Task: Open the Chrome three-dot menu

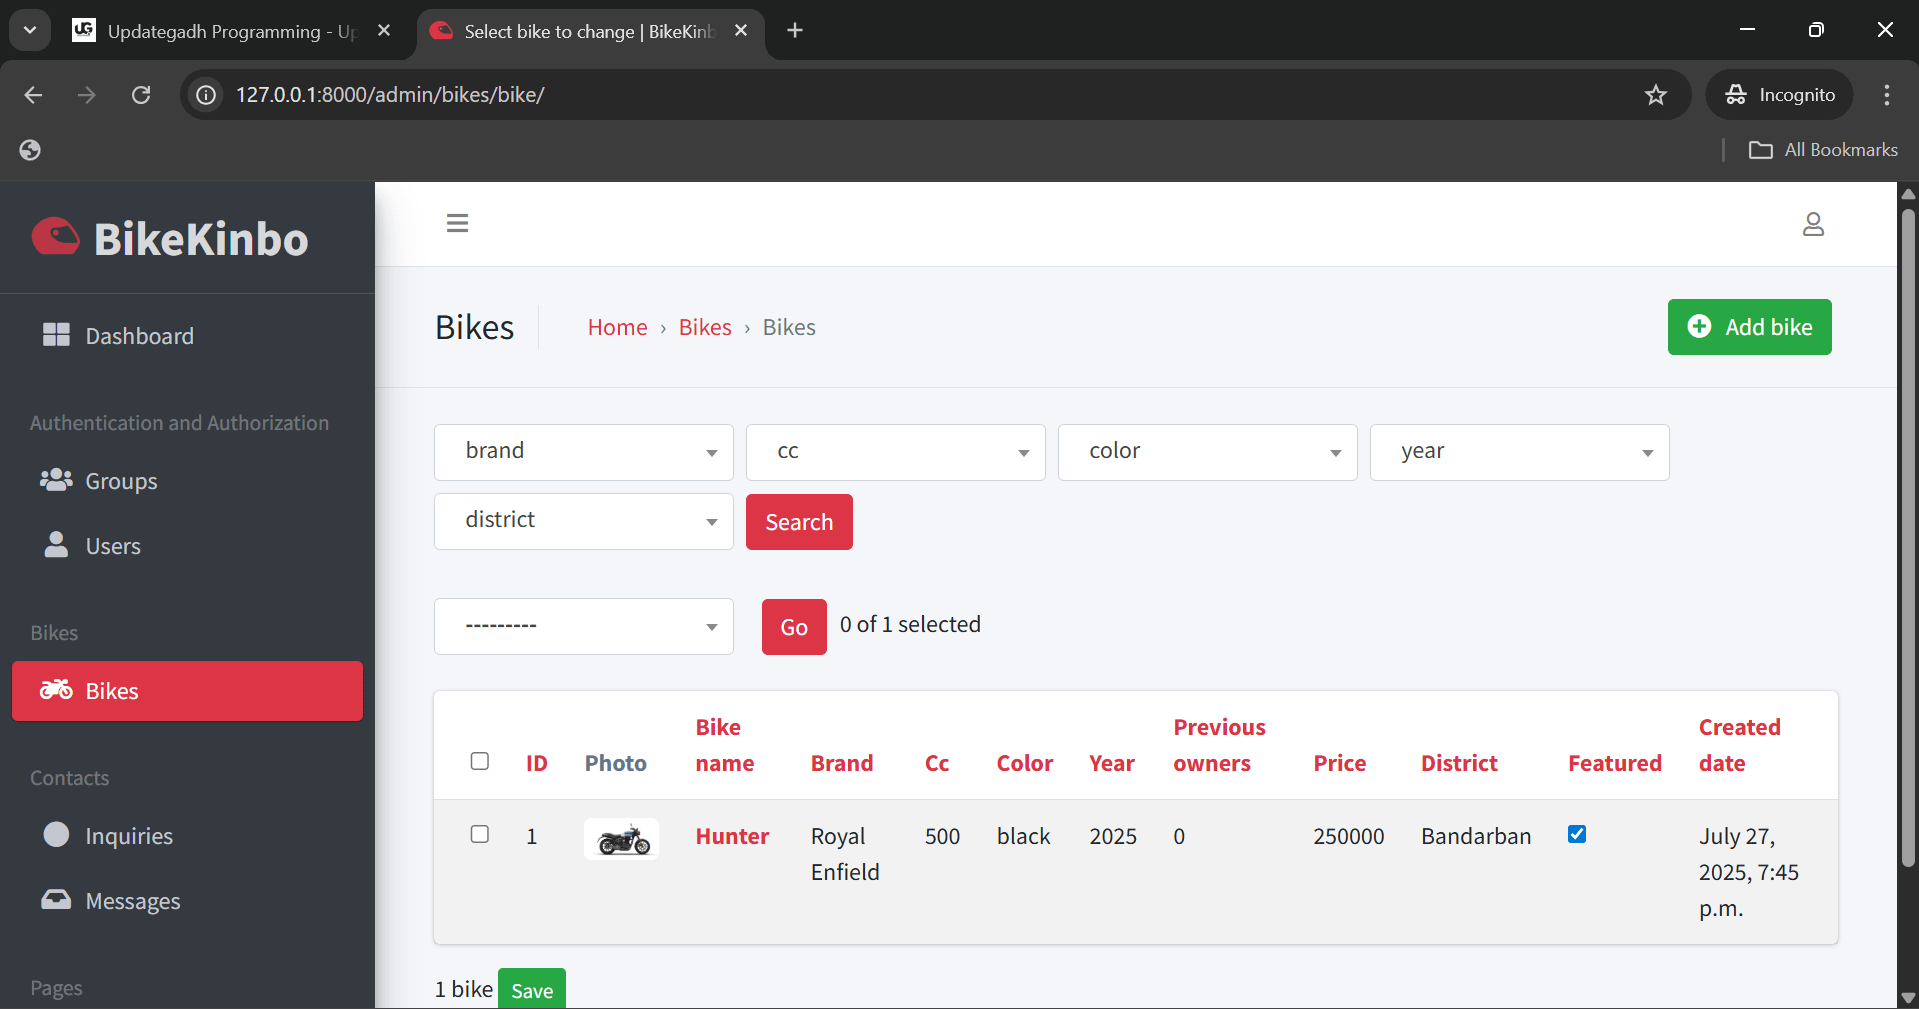Action: click(x=1886, y=95)
